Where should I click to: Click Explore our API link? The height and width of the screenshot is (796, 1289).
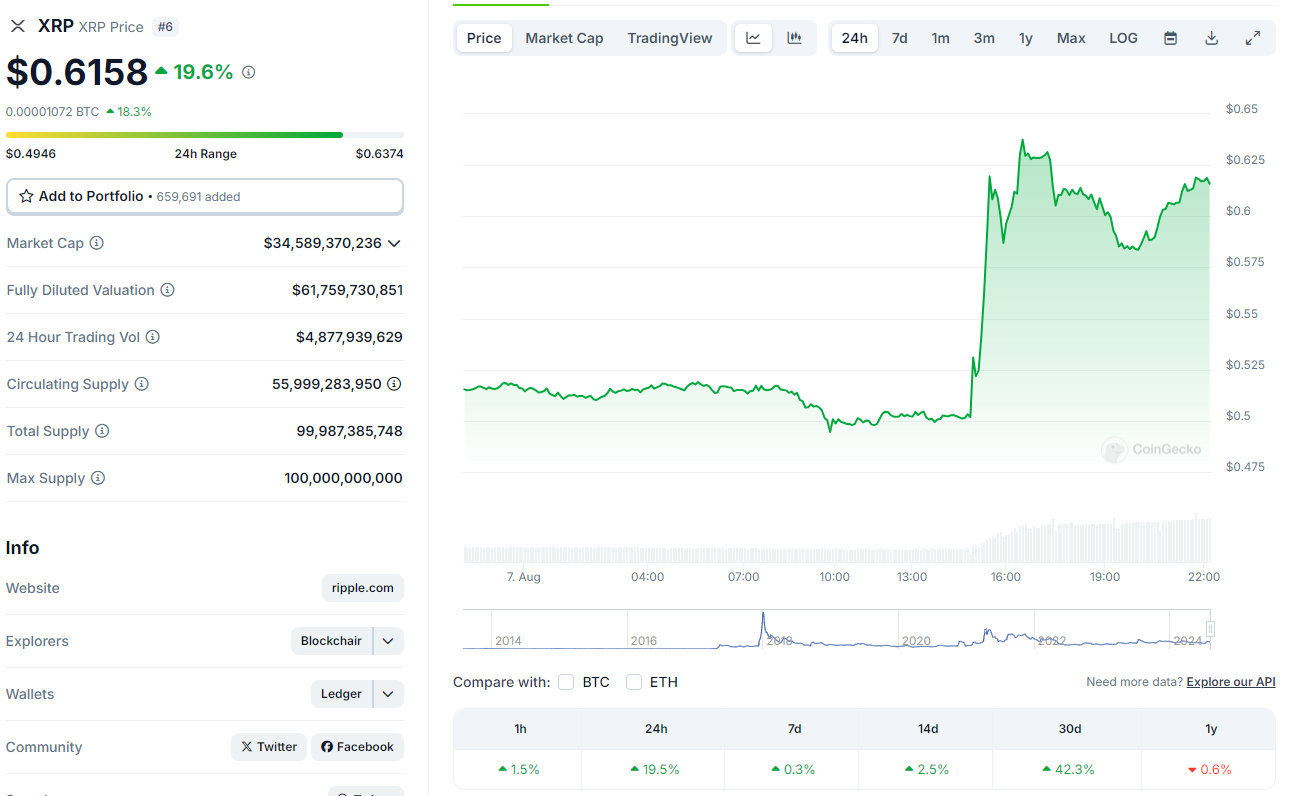(x=1231, y=682)
